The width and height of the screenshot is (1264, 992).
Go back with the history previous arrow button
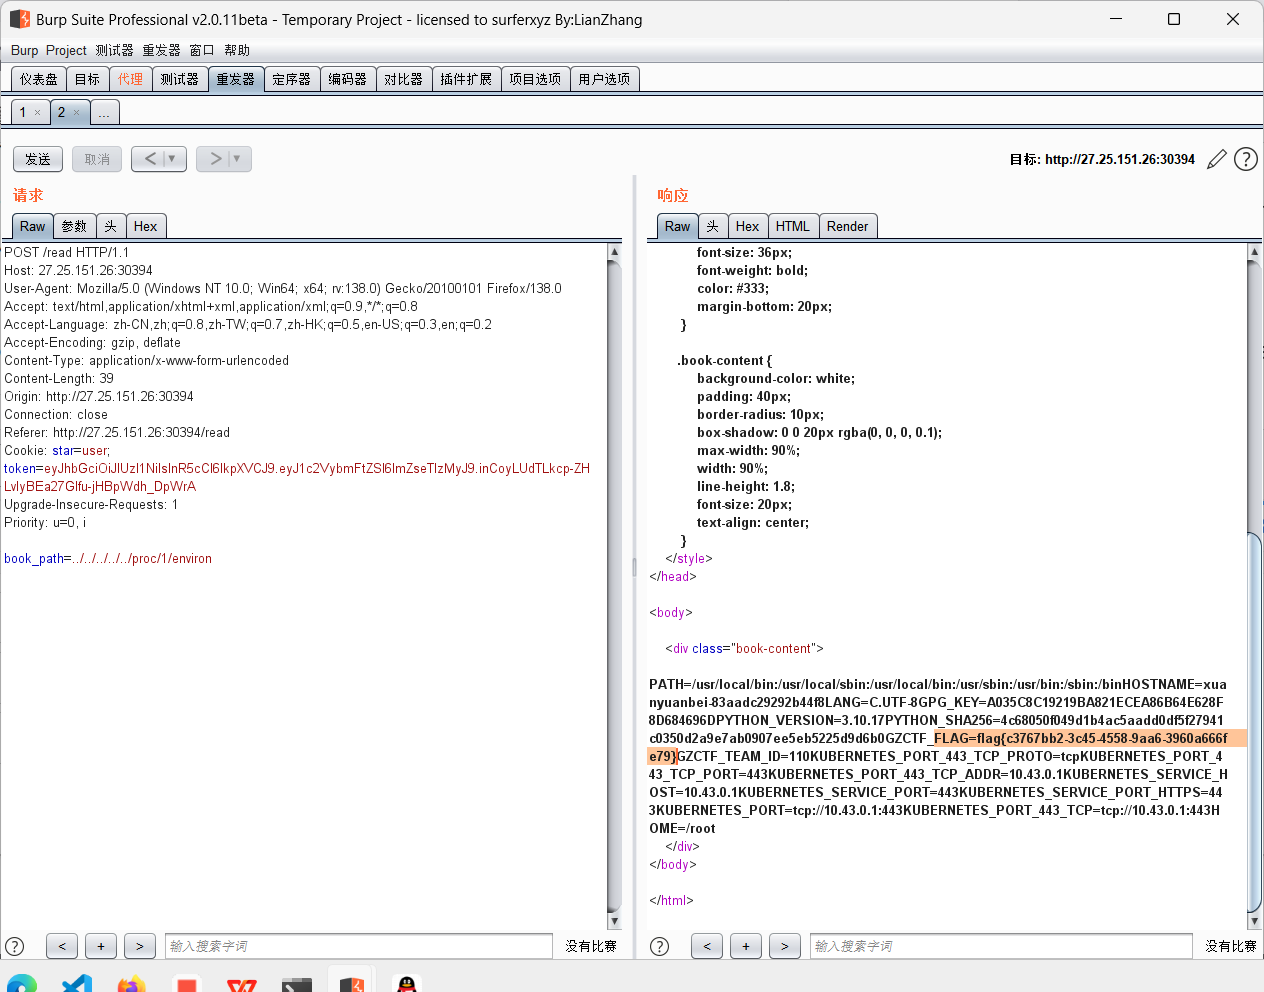150,159
